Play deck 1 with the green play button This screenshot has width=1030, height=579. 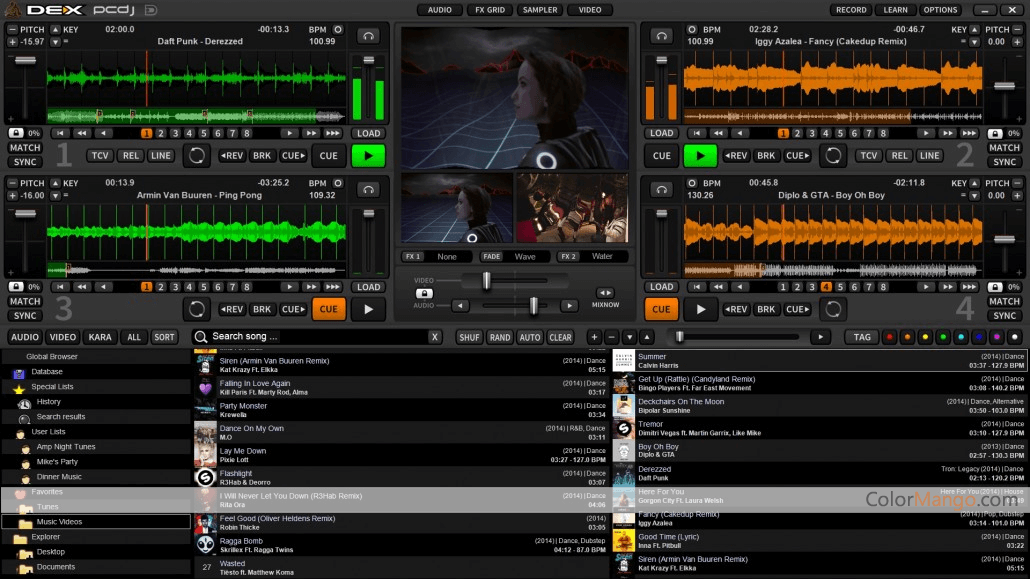click(368, 156)
